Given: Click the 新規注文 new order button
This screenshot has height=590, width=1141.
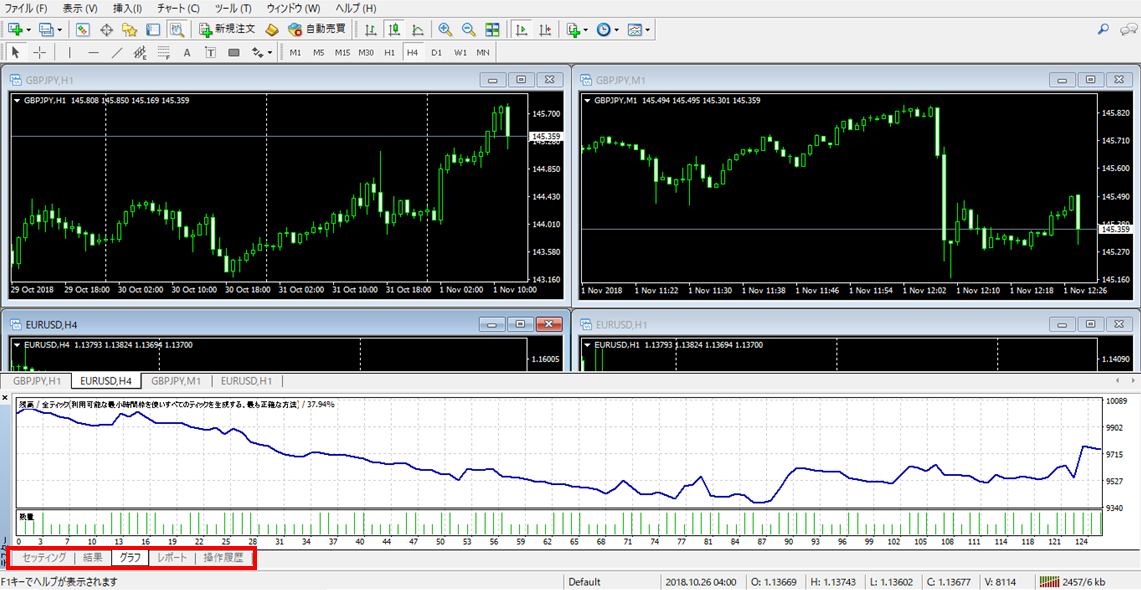Looking at the screenshot, I should coord(228,30).
